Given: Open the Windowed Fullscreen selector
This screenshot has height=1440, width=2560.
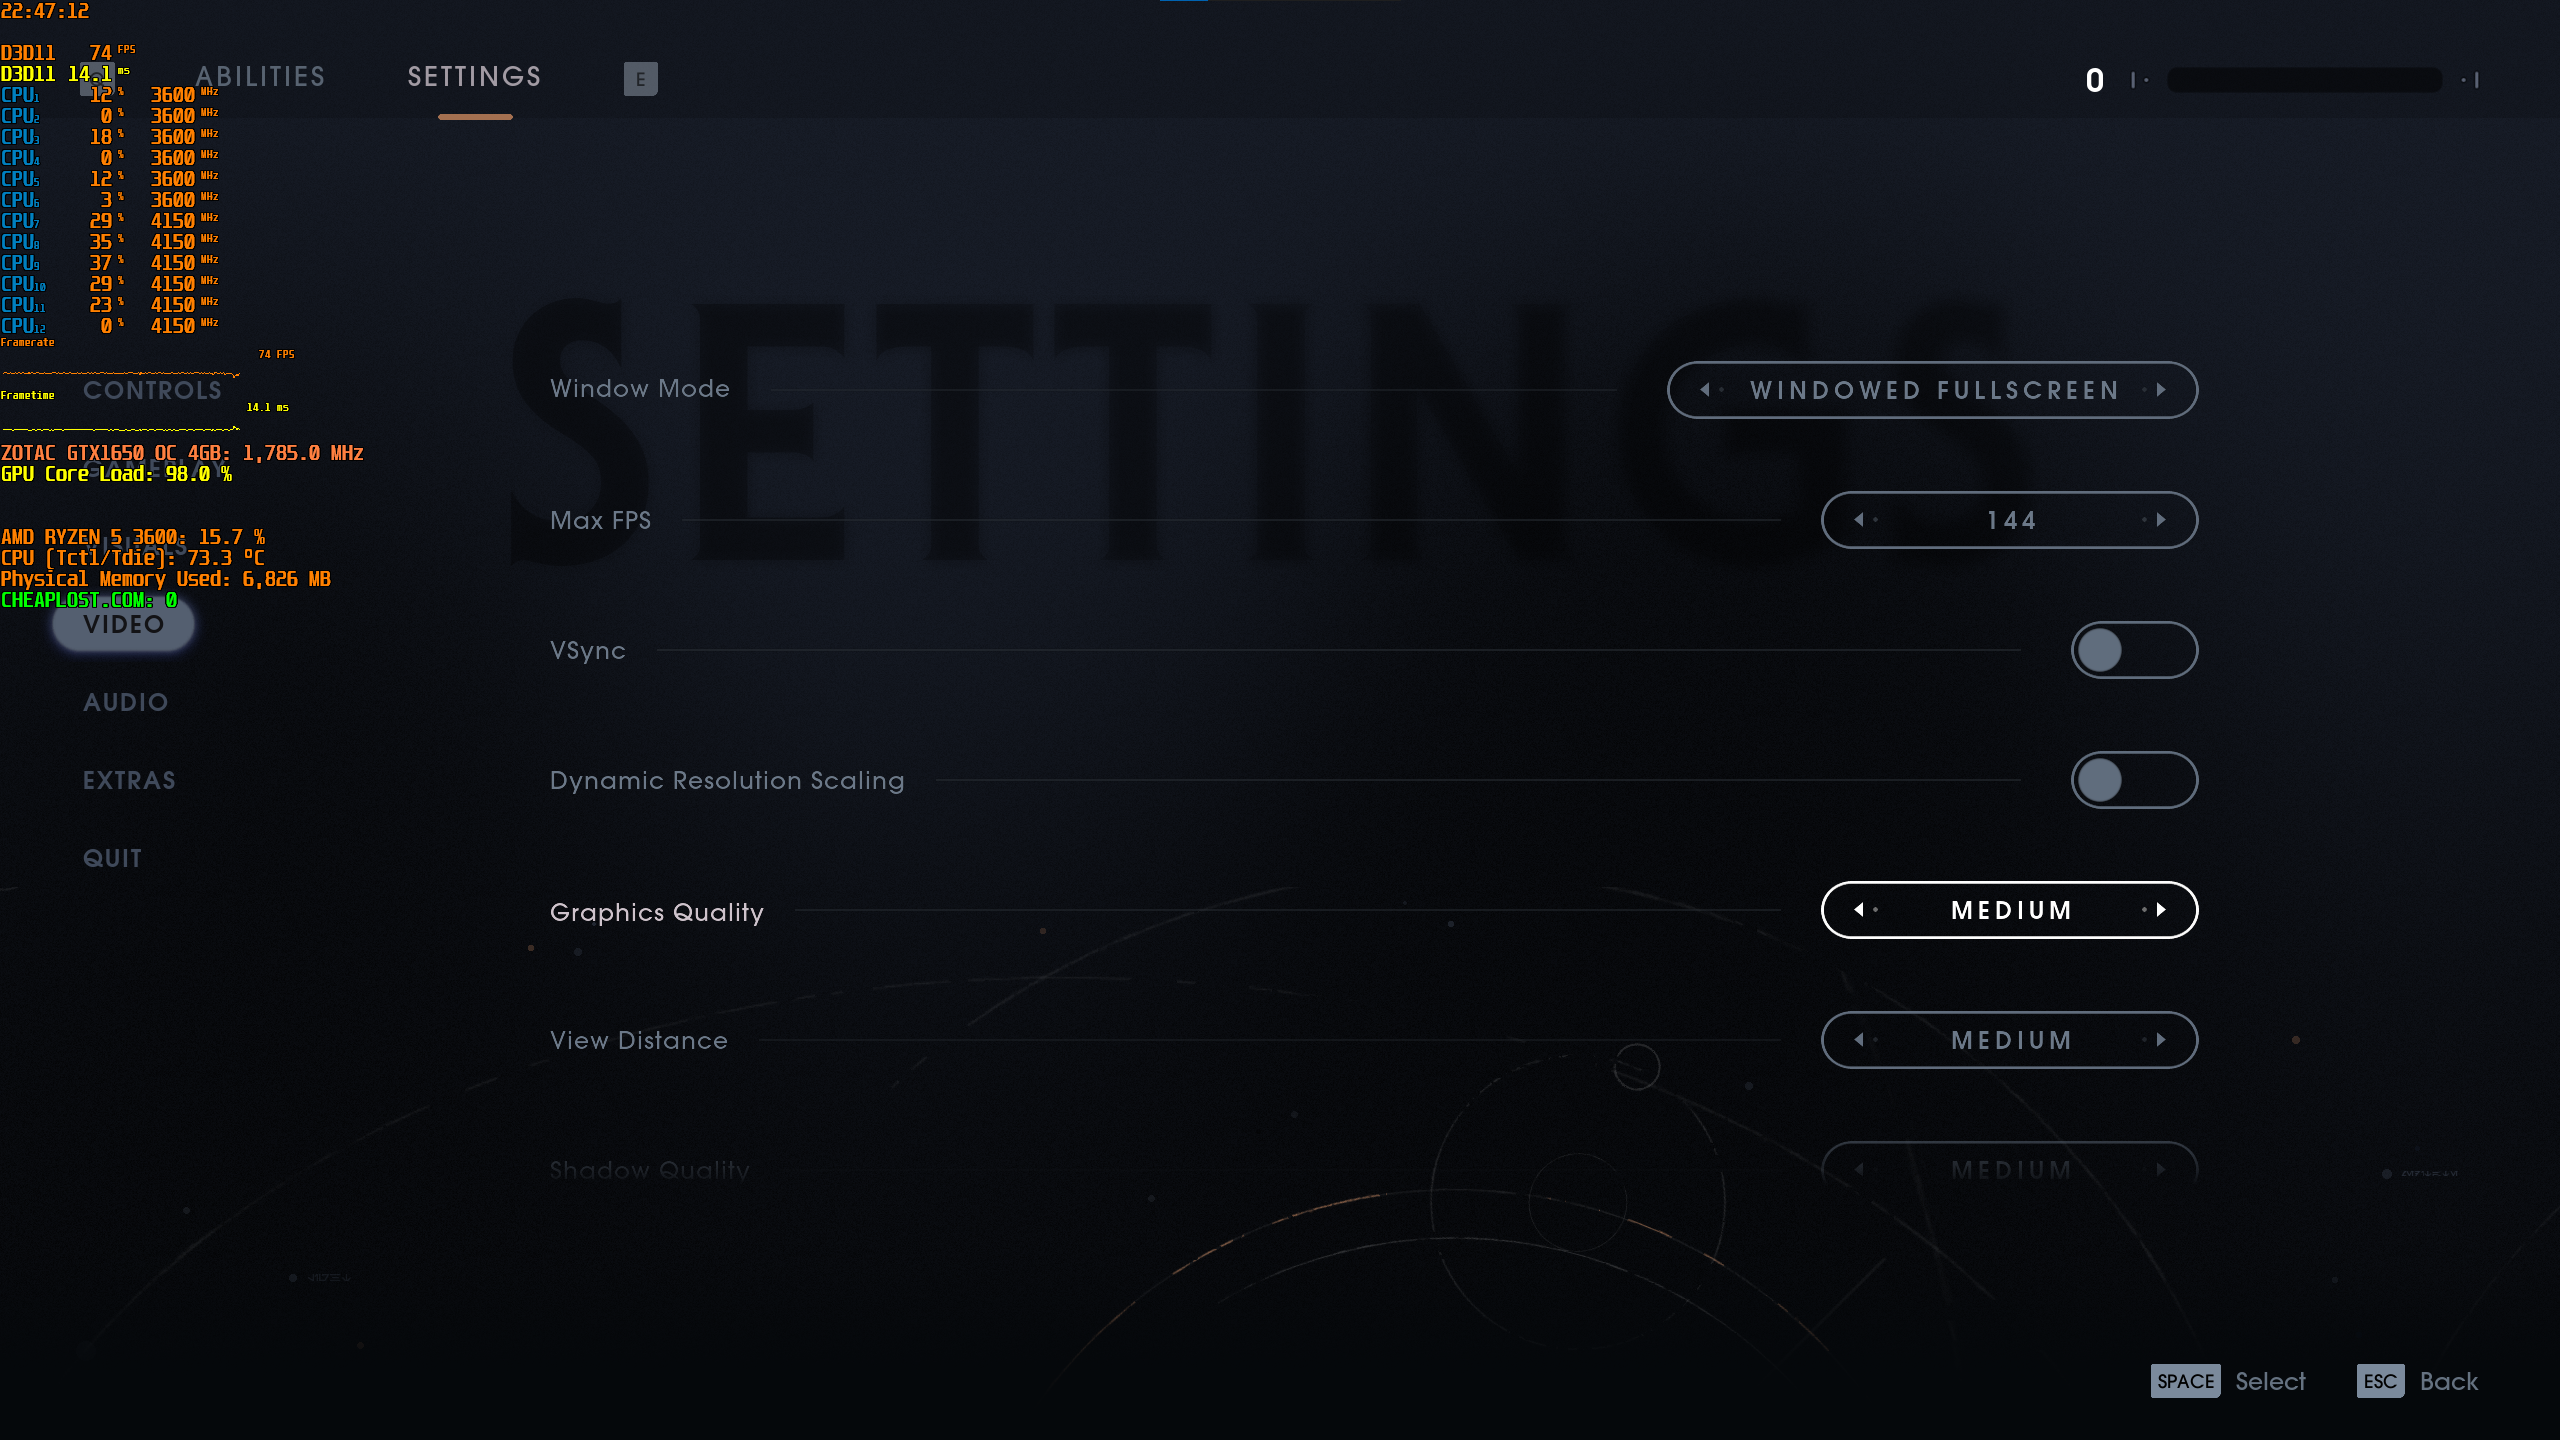Looking at the screenshot, I should click(x=1933, y=390).
